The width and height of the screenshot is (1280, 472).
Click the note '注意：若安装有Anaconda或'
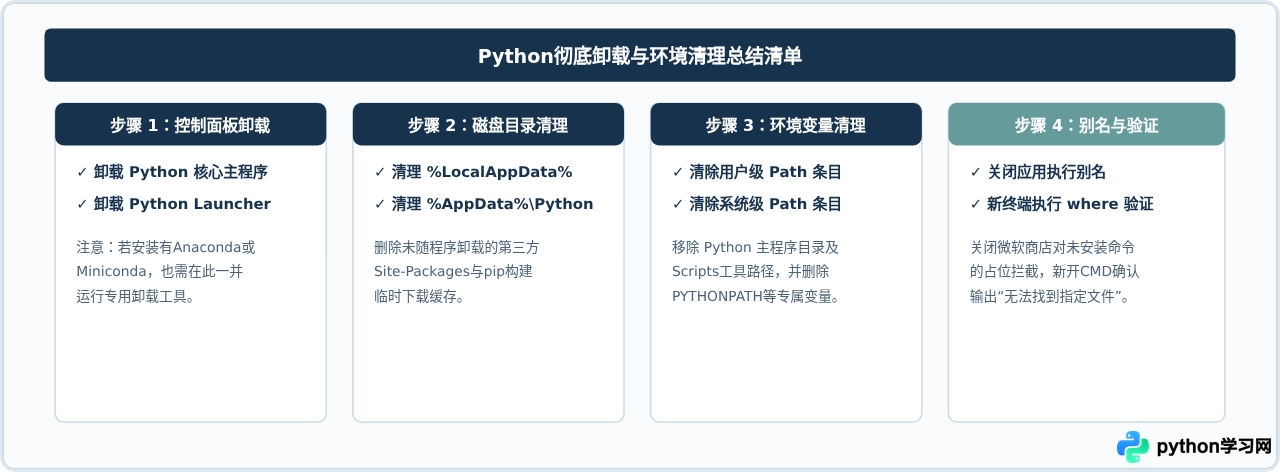(x=166, y=247)
